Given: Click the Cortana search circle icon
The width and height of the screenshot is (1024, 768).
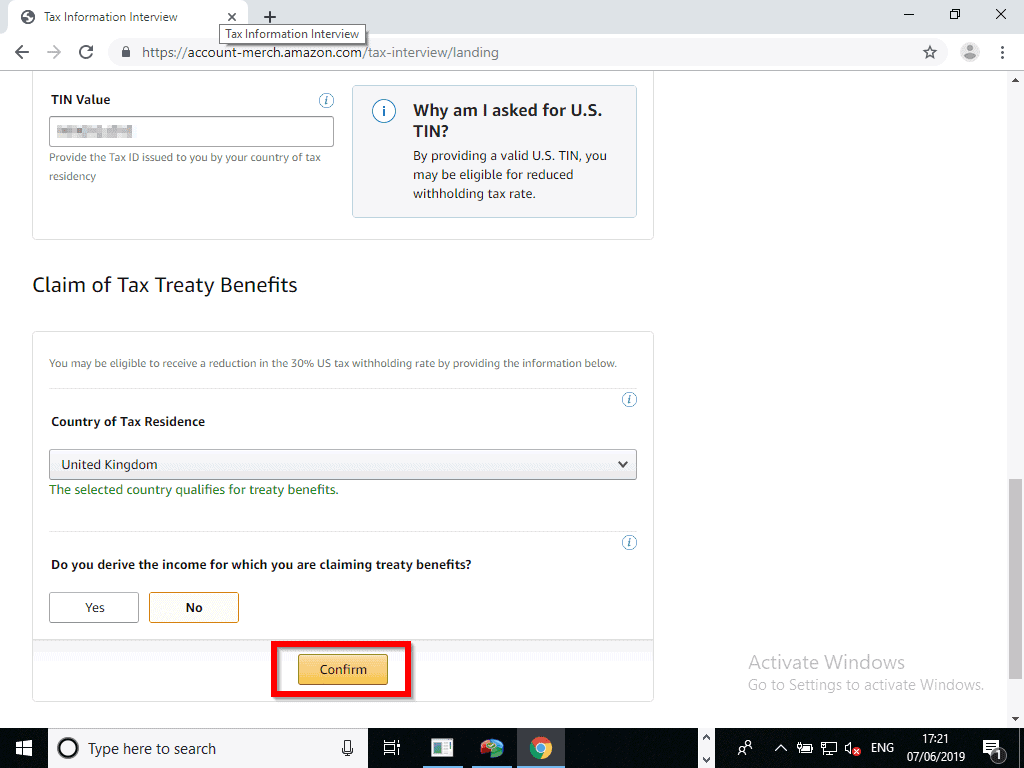Looking at the screenshot, I should (x=68, y=748).
